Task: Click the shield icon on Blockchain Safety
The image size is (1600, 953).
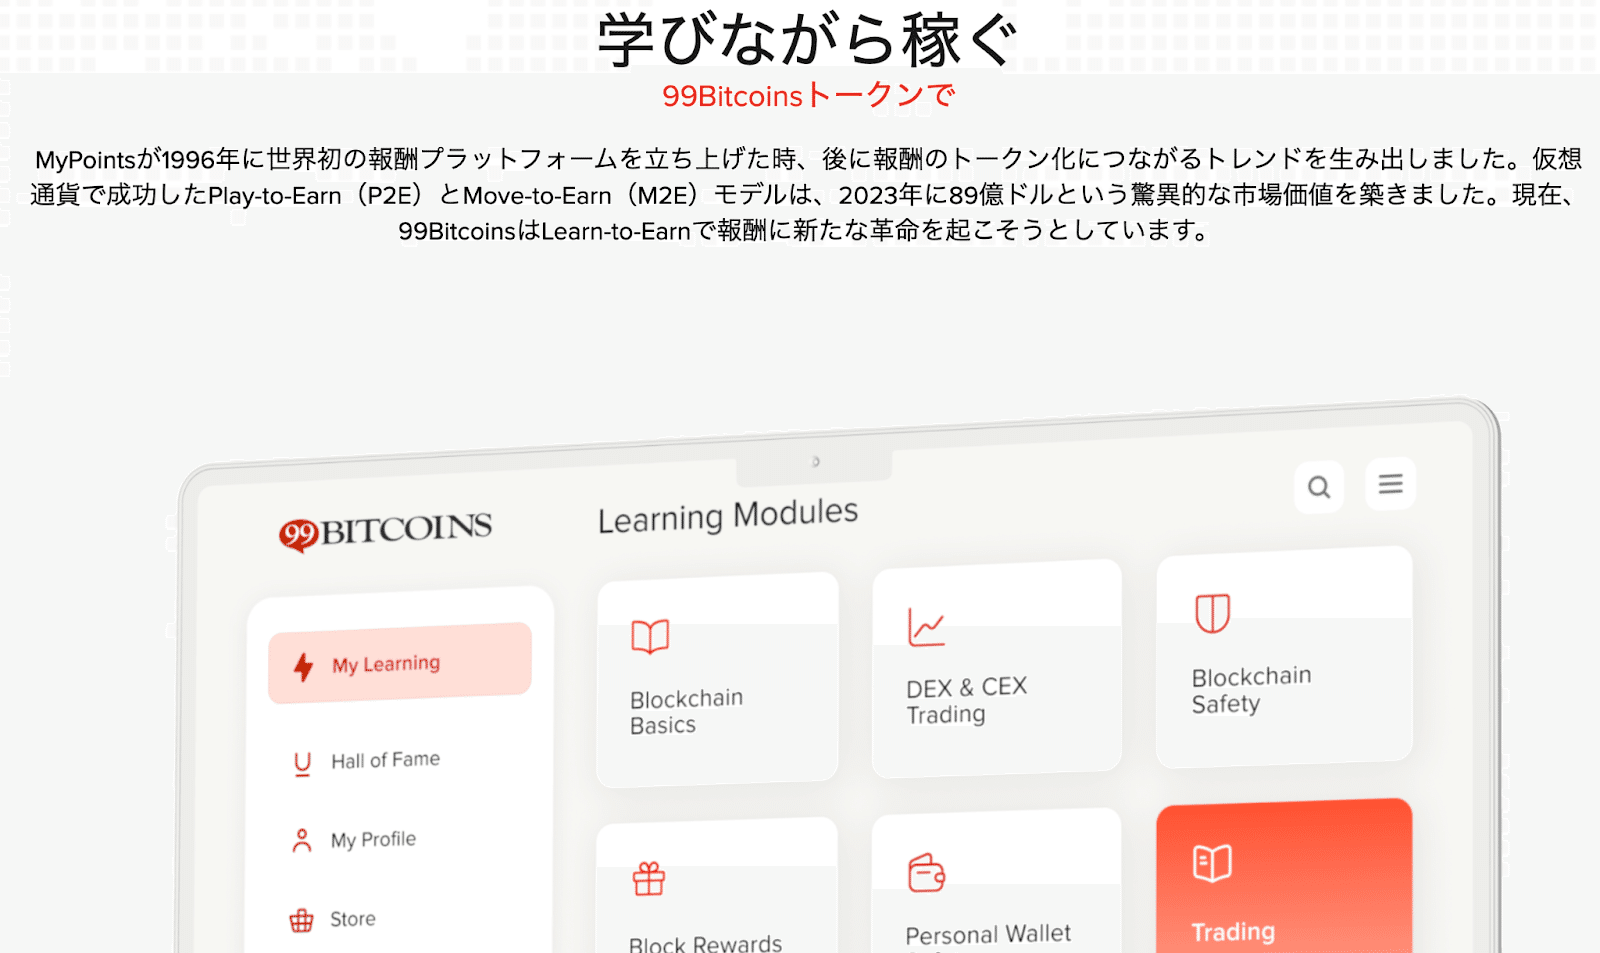Action: click(1212, 613)
